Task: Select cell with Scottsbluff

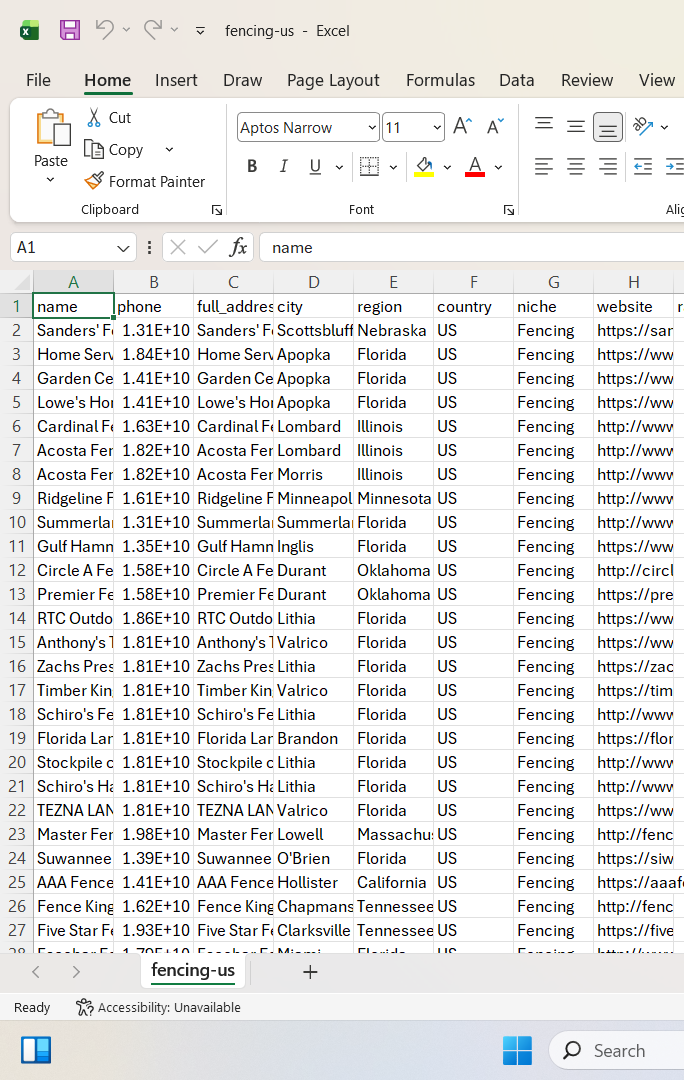Action: (313, 331)
